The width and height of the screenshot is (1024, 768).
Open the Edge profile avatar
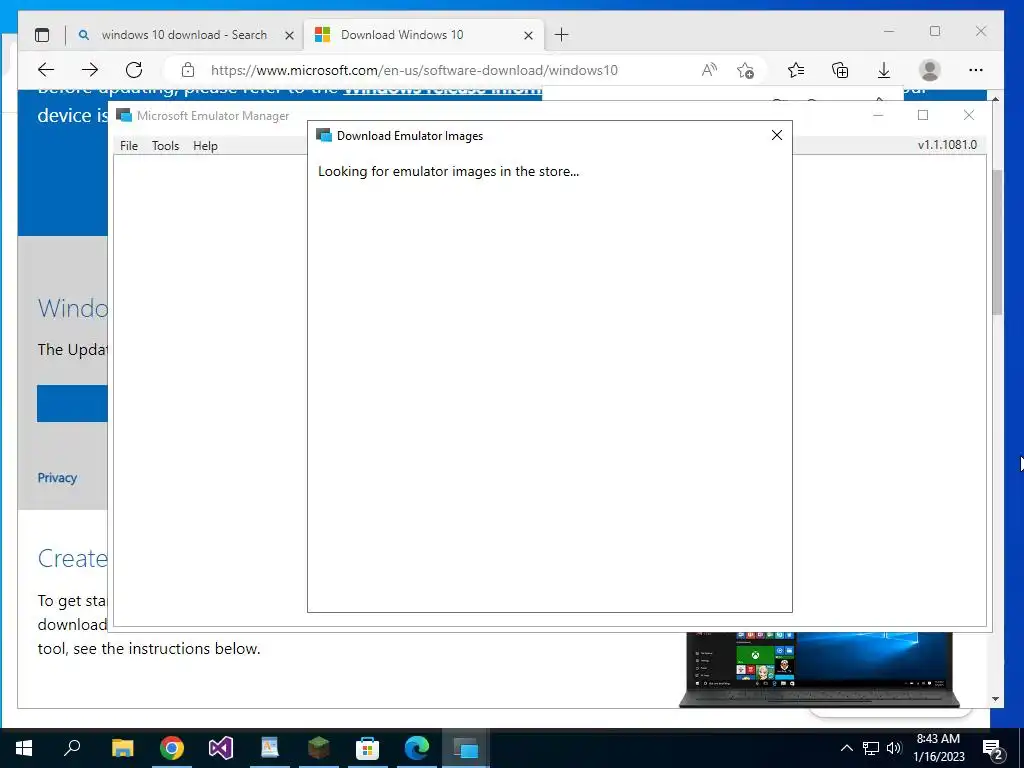[929, 70]
